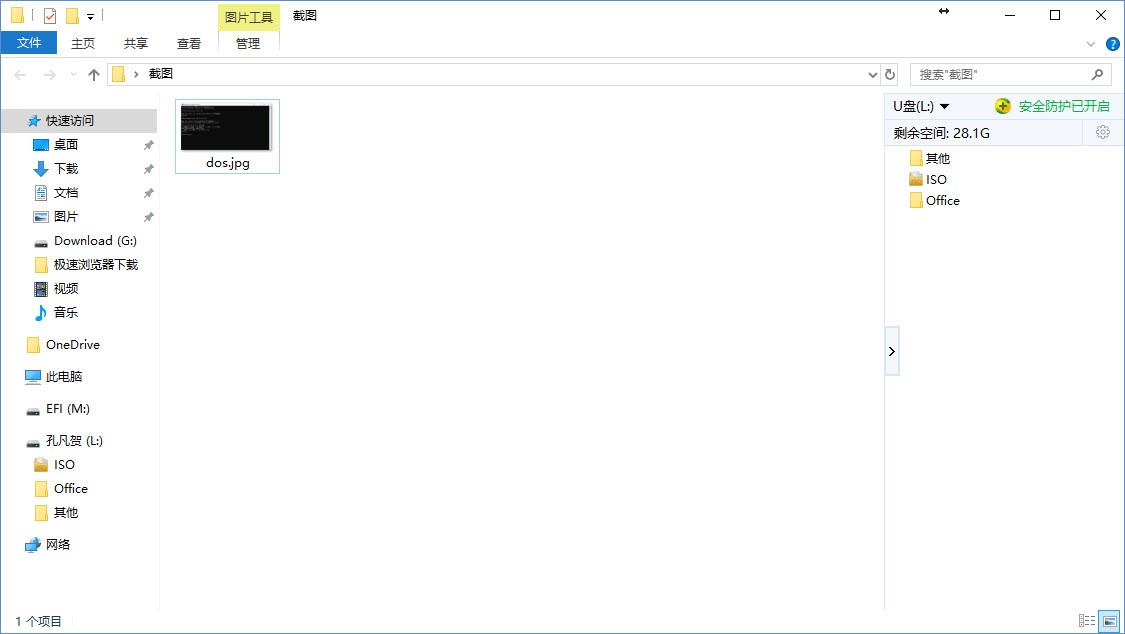
Task: Switch to large thumbnails view
Action: pos(1108,621)
